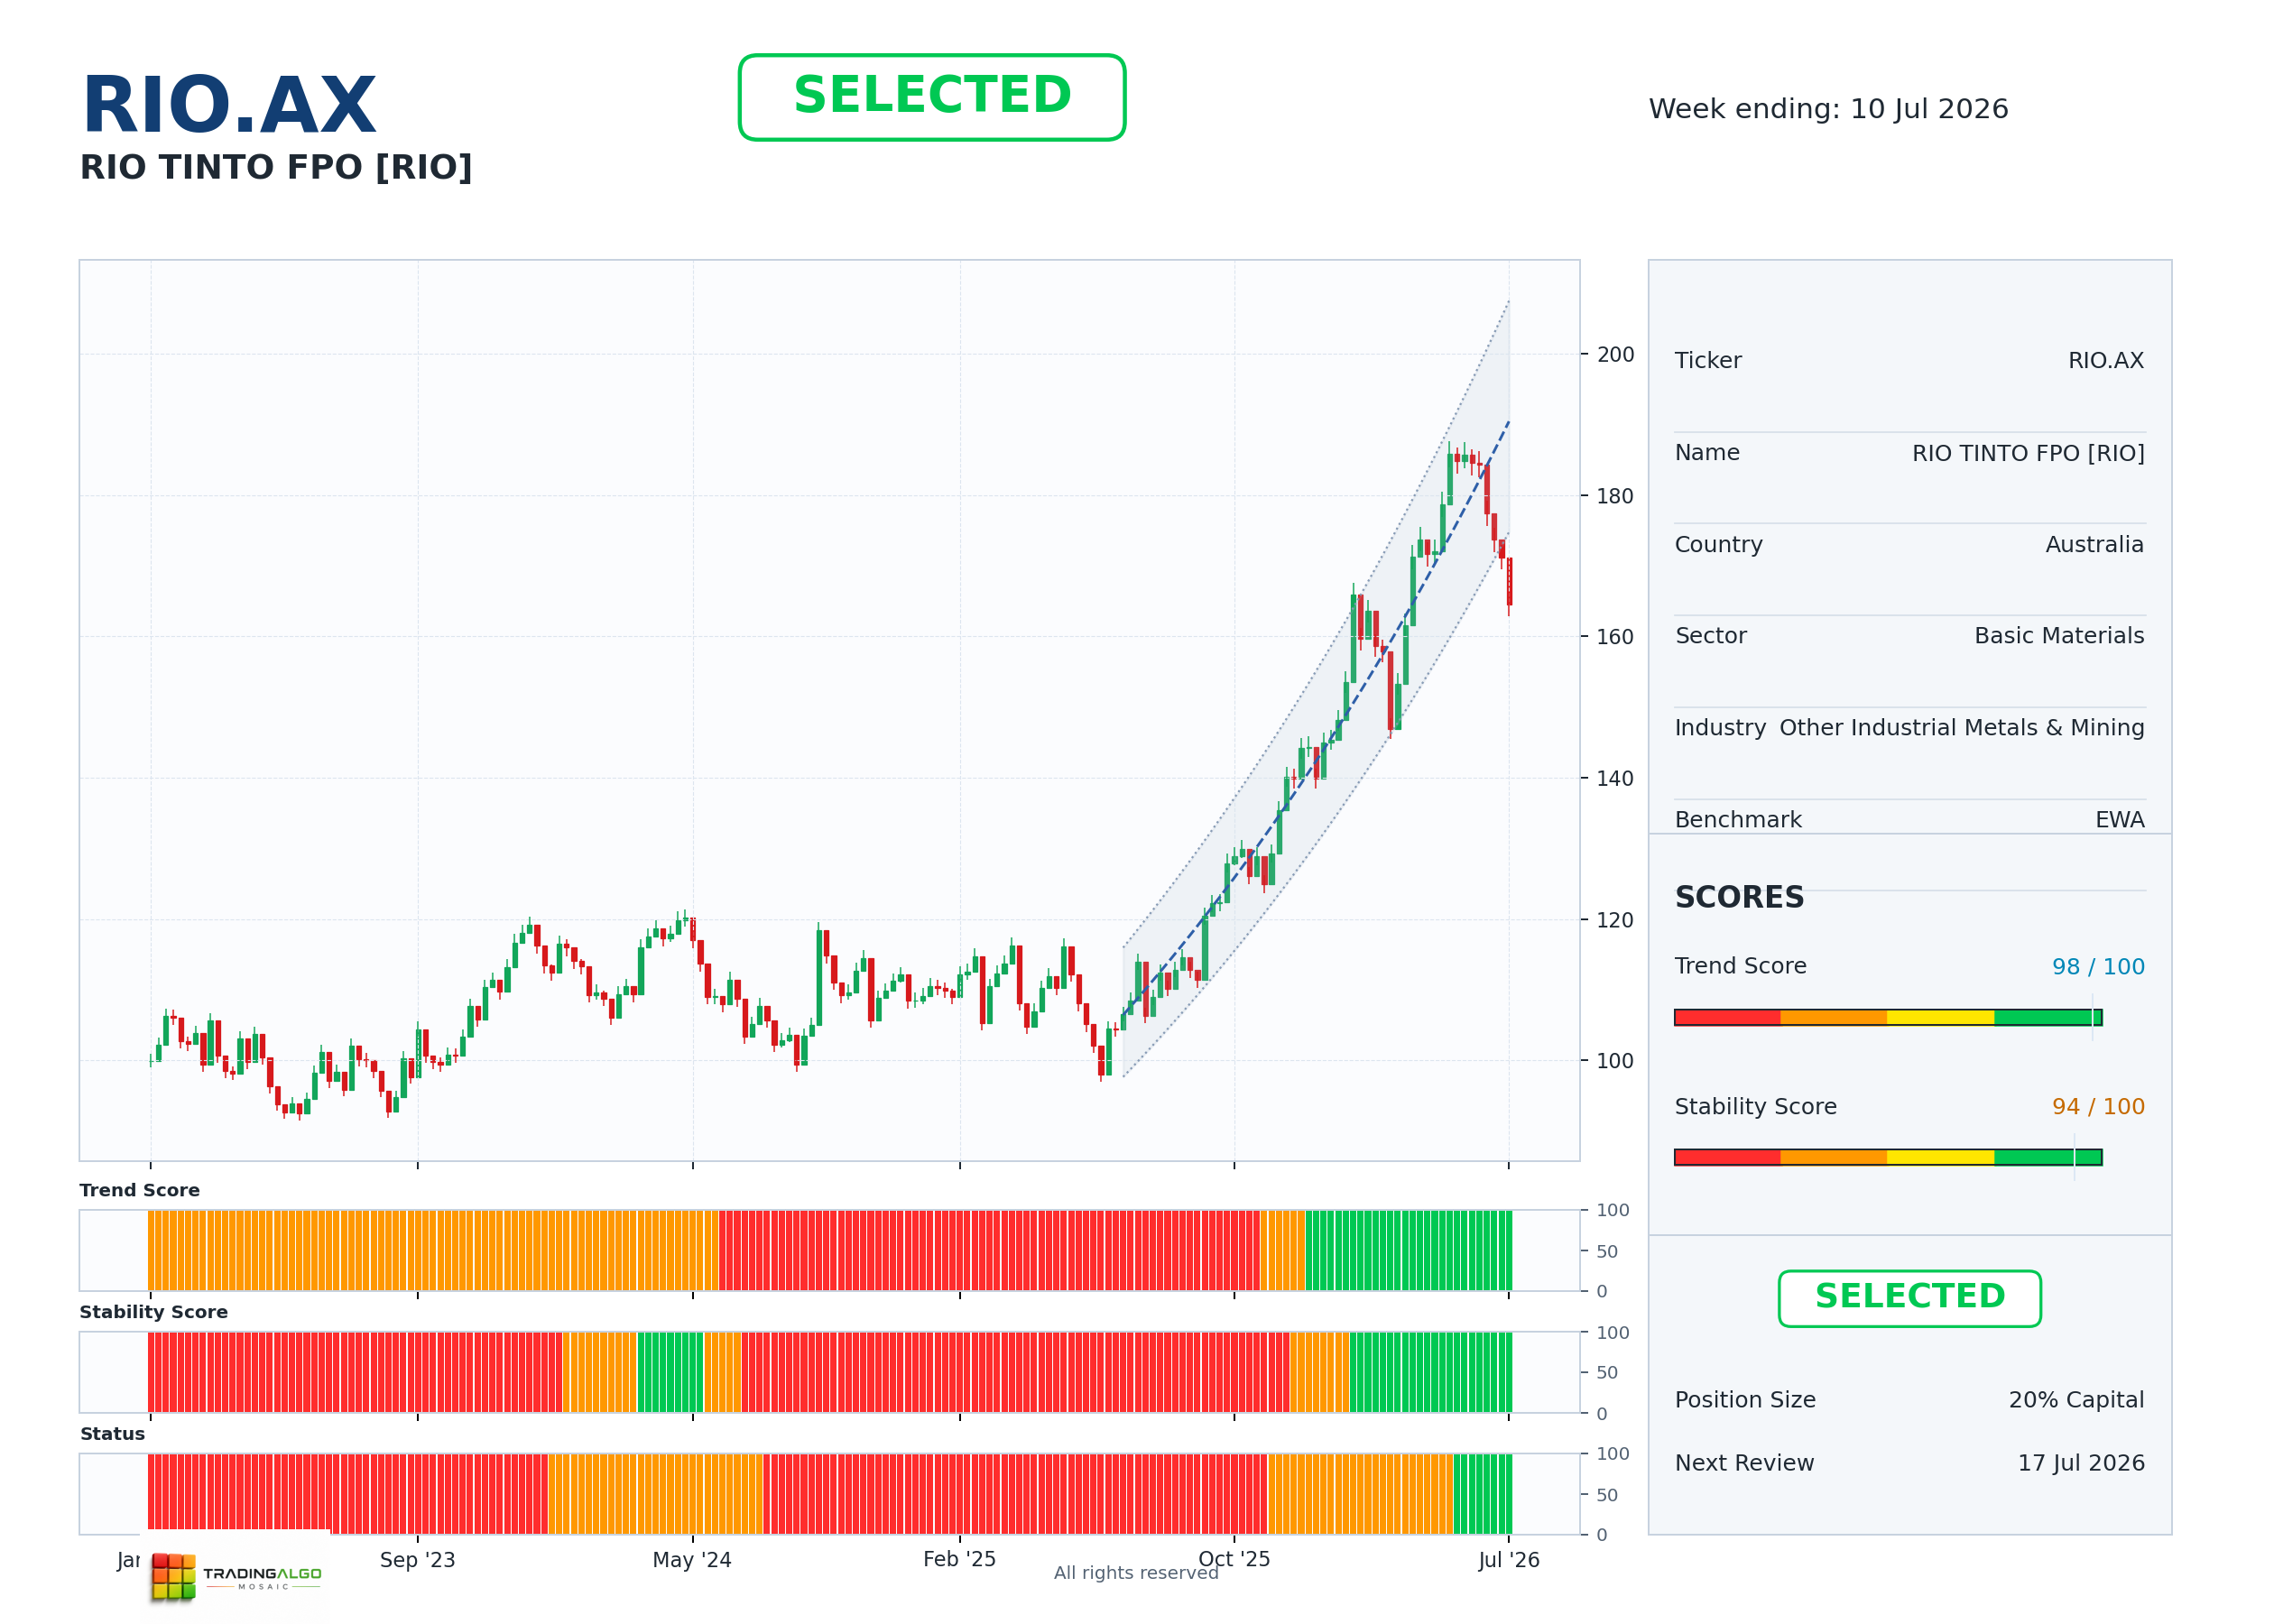The height and width of the screenshot is (1624, 2274).
Task: Click the 'Sep '23' x-axis label
Action: [417, 1560]
